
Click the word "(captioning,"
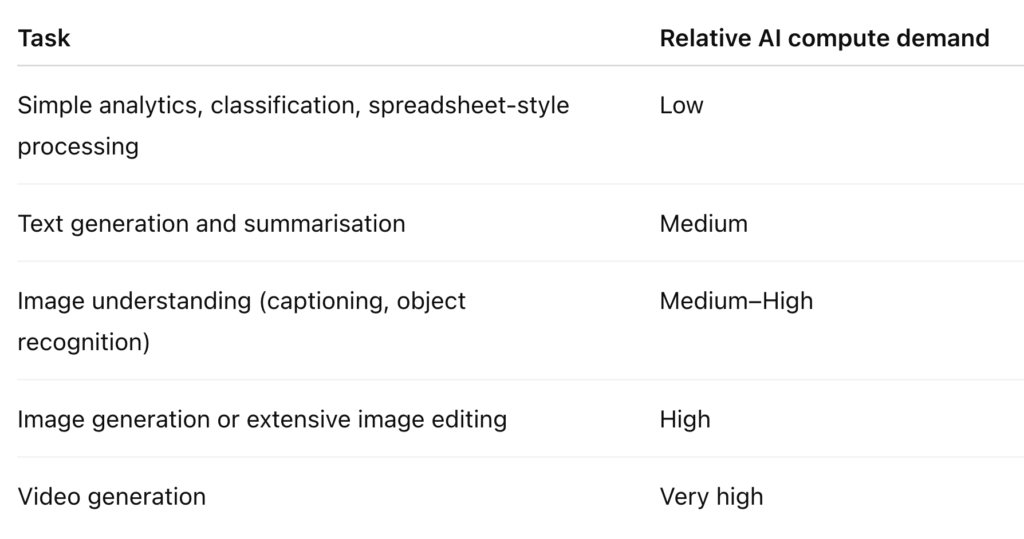pyautogui.click(x=315, y=301)
